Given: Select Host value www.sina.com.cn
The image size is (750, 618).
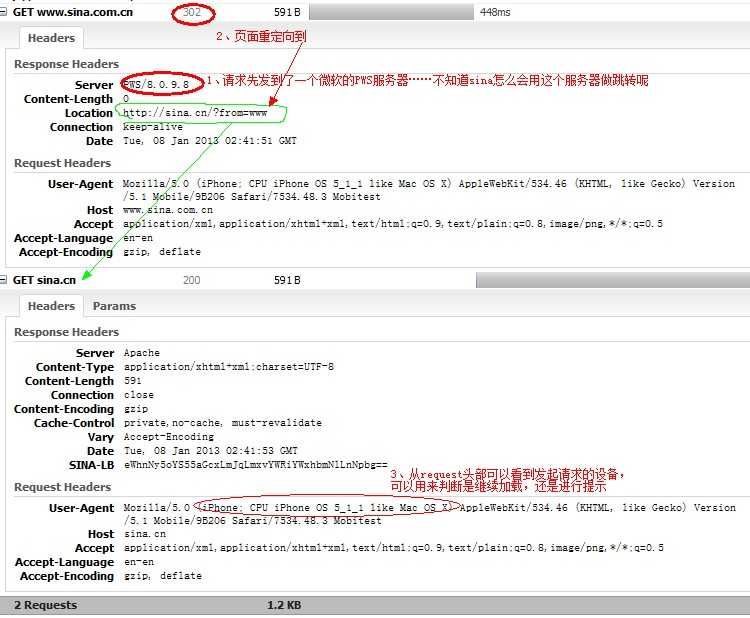Looking at the screenshot, I should [168, 210].
